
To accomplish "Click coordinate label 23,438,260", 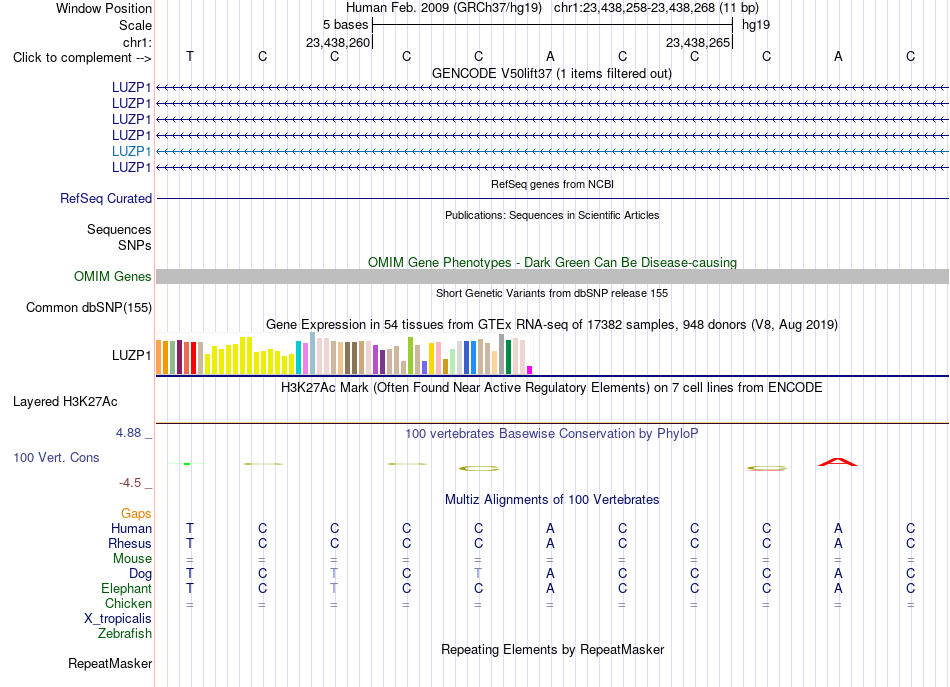I will [337, 42].
